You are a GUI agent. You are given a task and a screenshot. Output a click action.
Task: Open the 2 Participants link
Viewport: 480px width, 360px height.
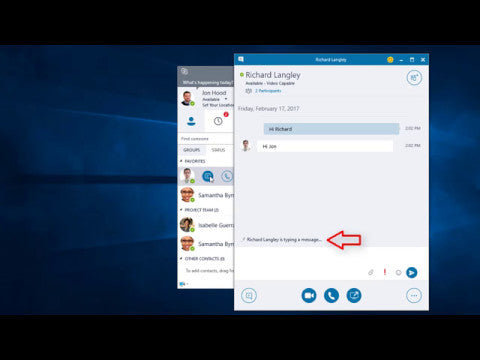pos(268,91)
